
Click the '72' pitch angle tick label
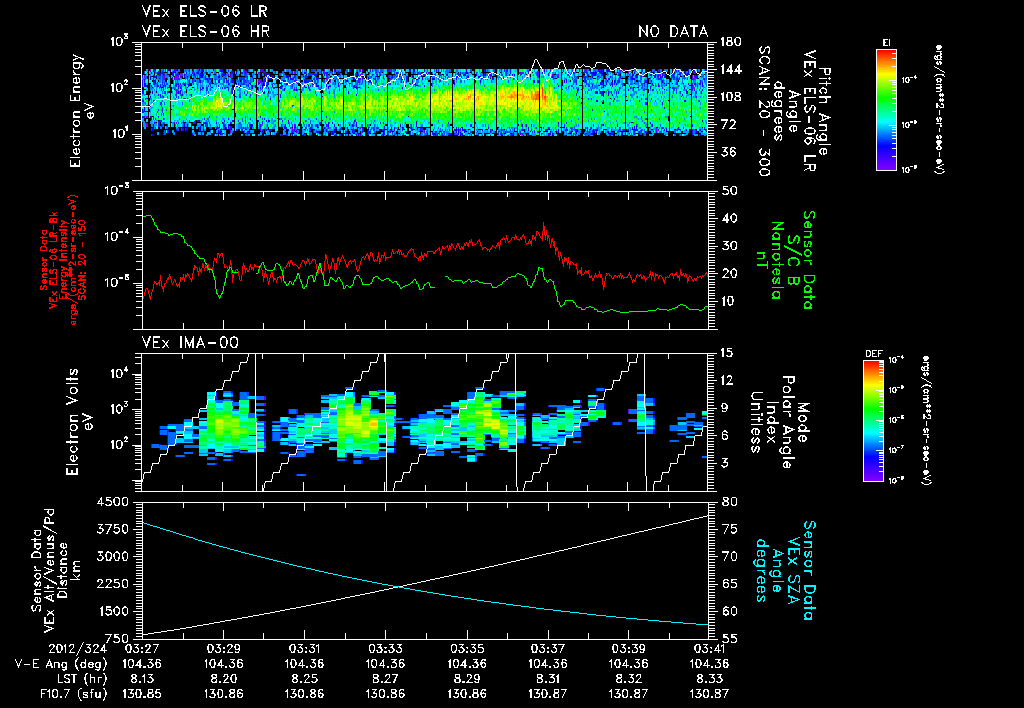[727, 124]
